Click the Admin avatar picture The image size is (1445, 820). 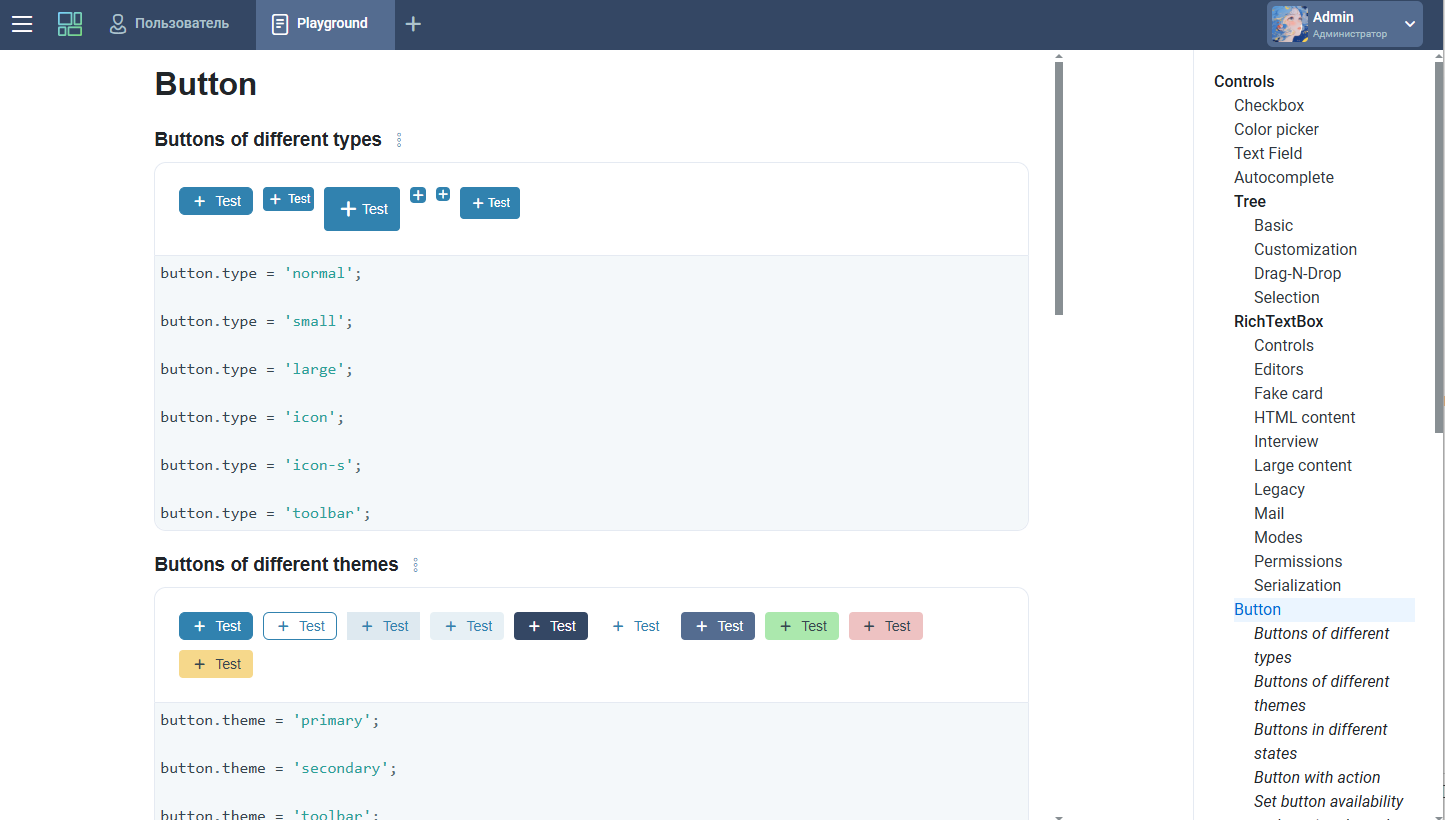[1289, 24]
